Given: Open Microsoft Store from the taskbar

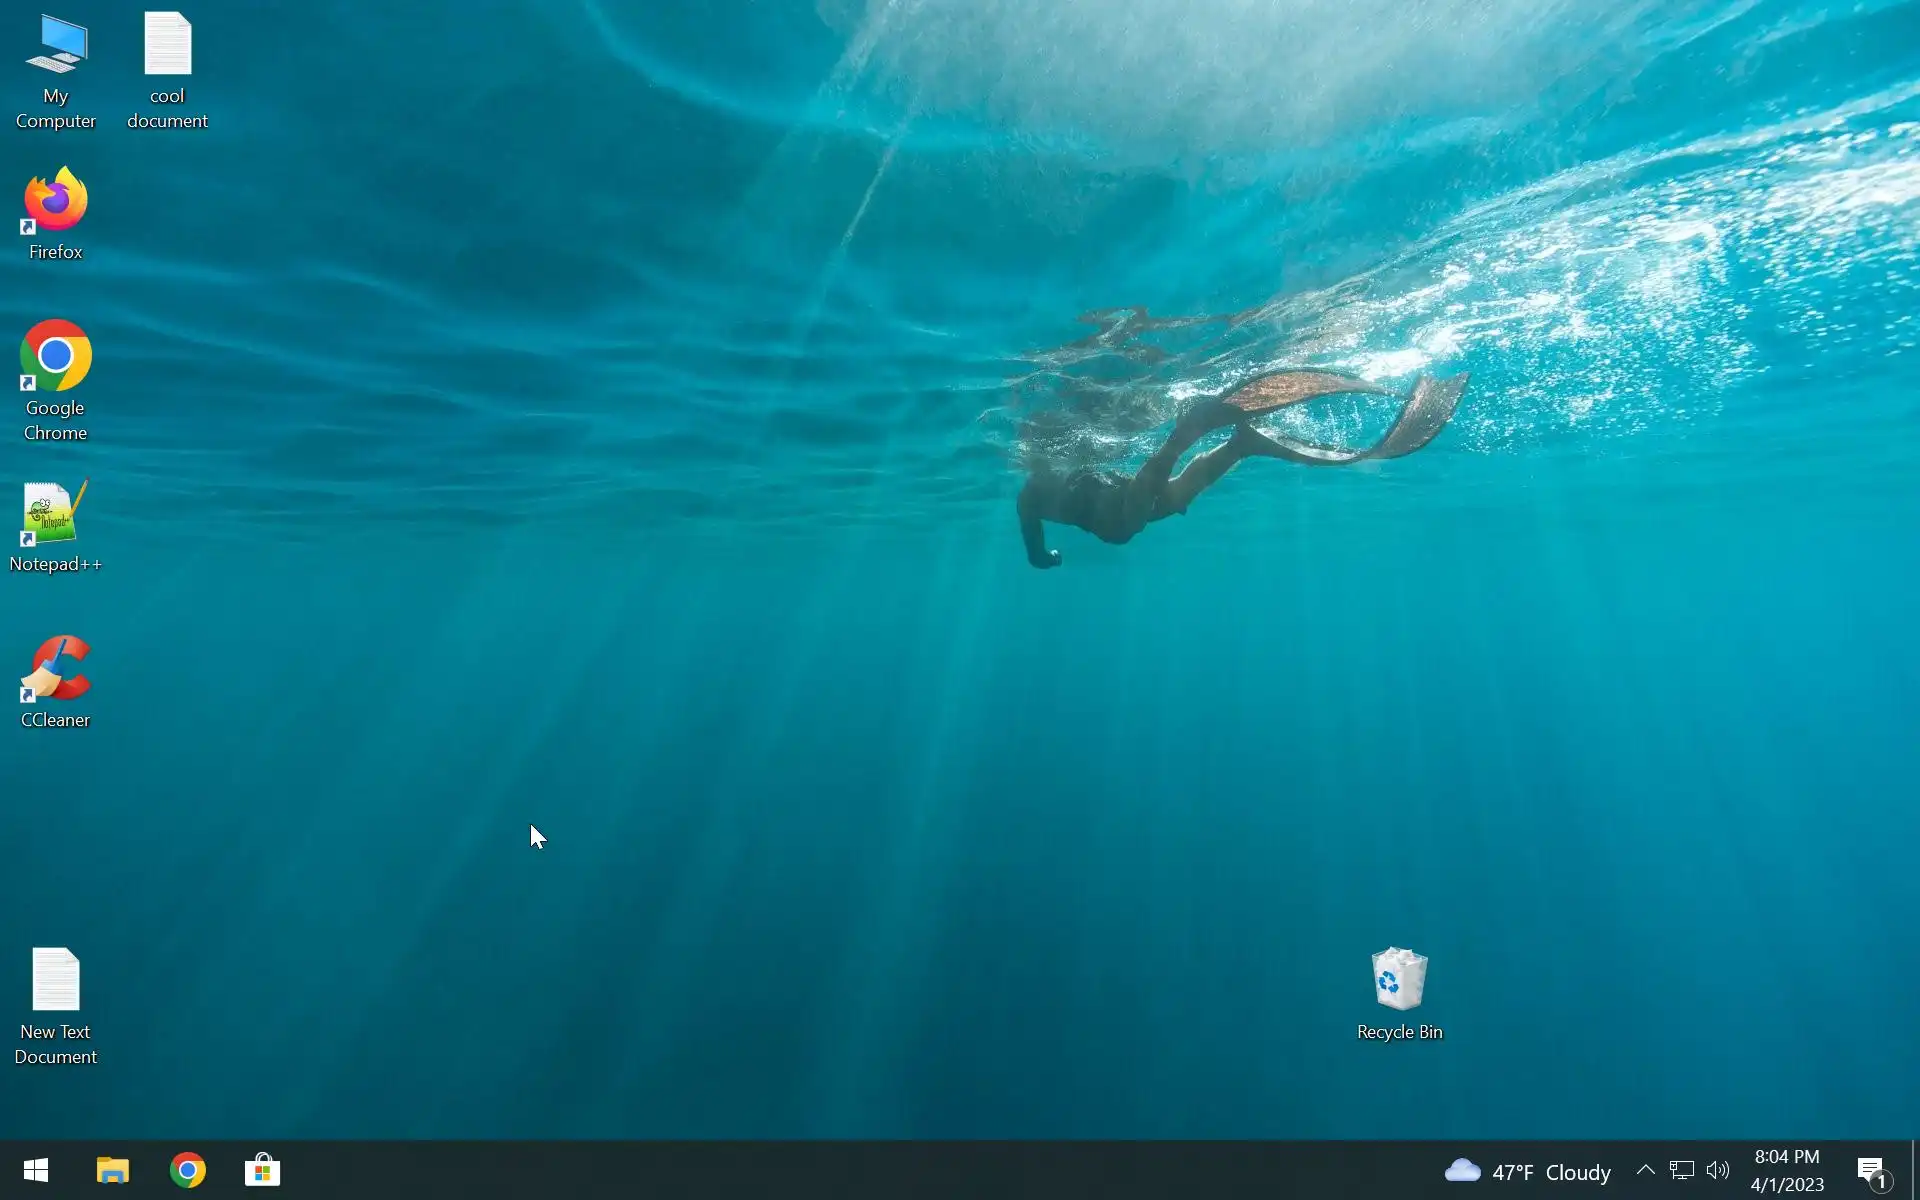Looking at the screenshot, I should point(263,1170).
